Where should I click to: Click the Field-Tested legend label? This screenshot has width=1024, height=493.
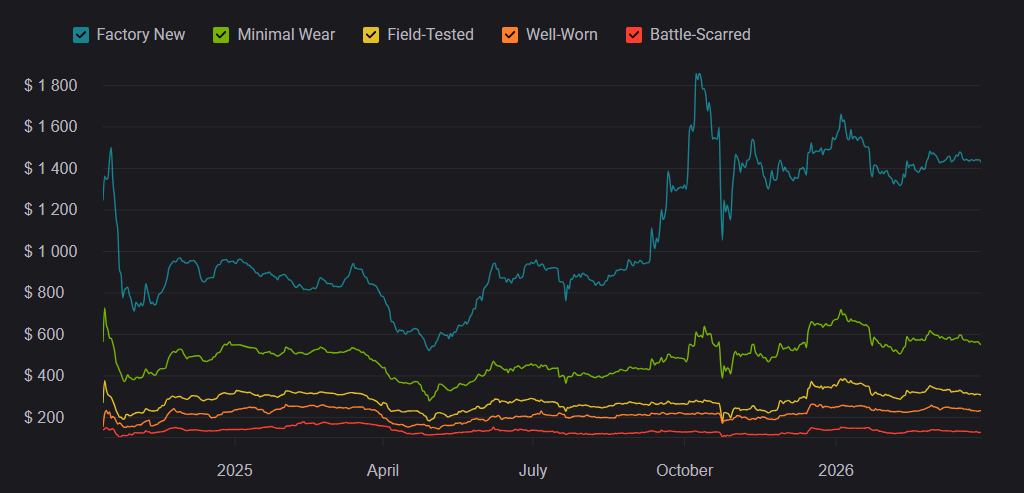click(431, 35)
